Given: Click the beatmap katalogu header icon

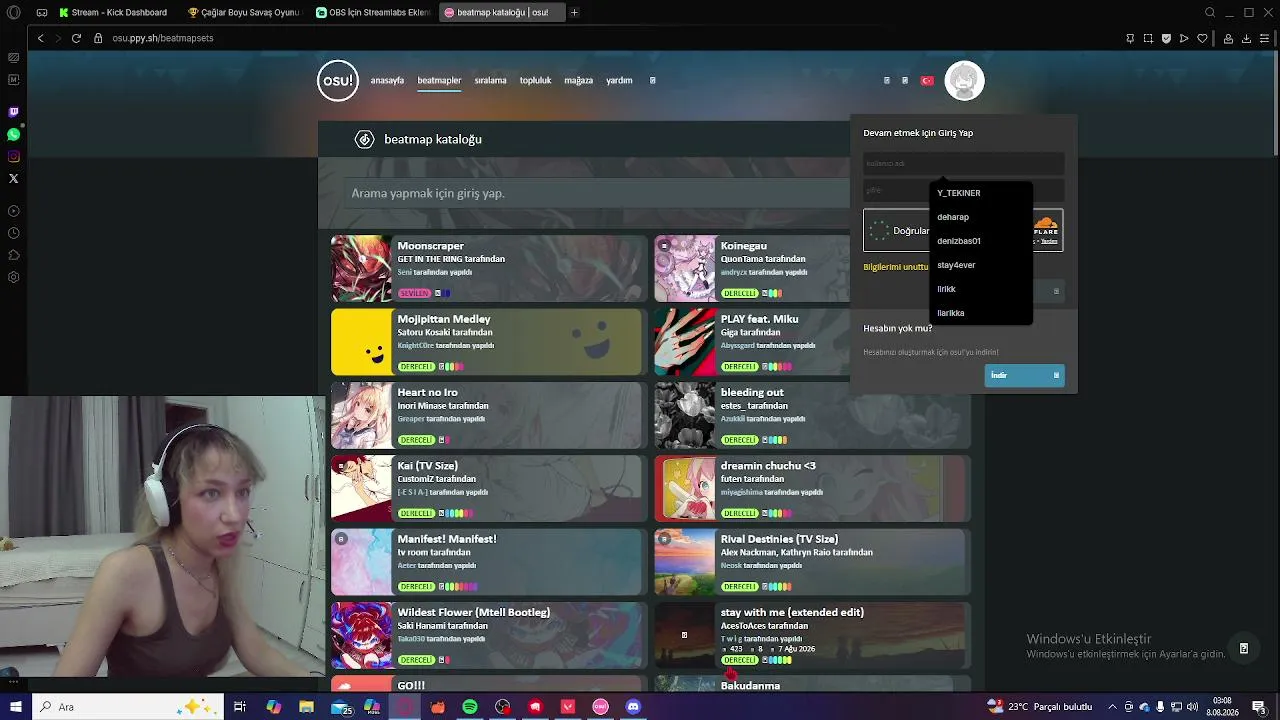Looking at the screenshot, I should point(365,140).
